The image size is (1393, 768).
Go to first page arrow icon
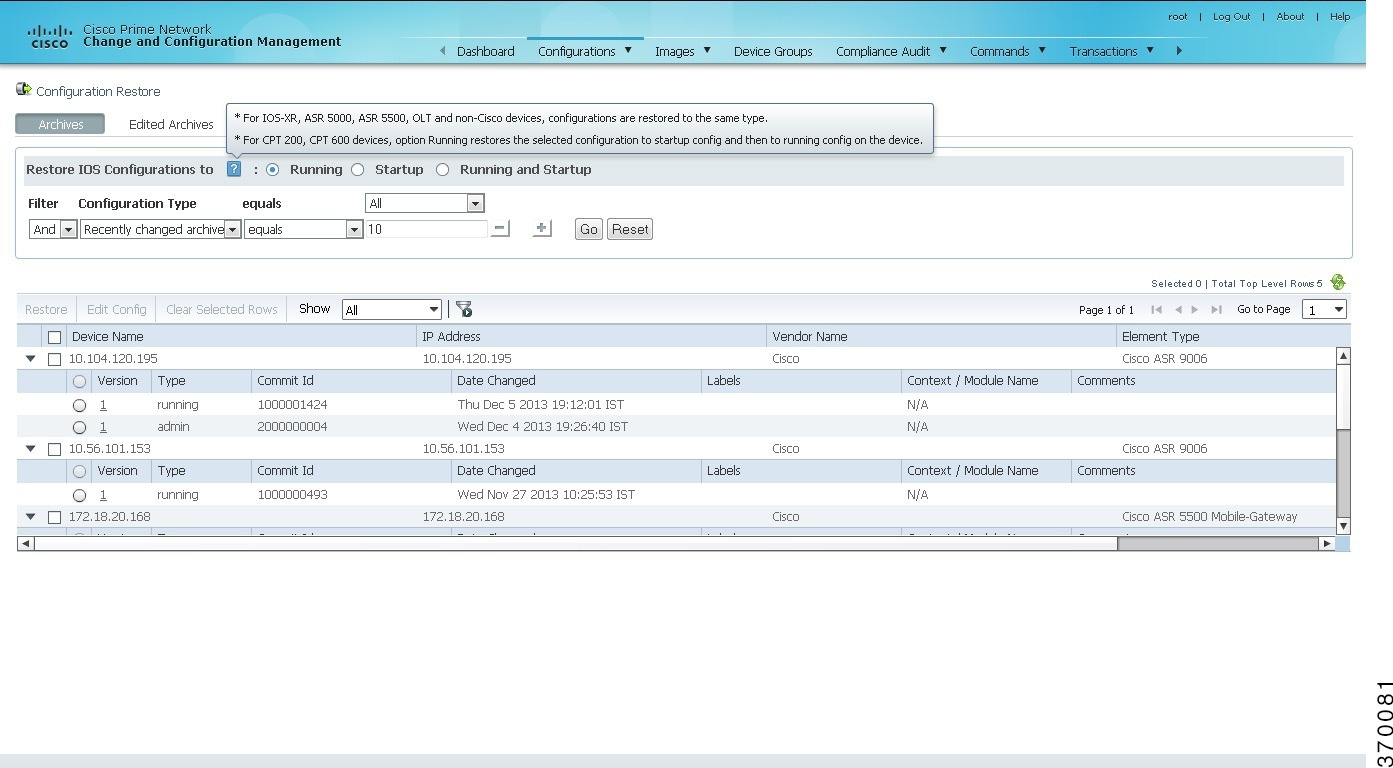click(x=1156, y=310)
